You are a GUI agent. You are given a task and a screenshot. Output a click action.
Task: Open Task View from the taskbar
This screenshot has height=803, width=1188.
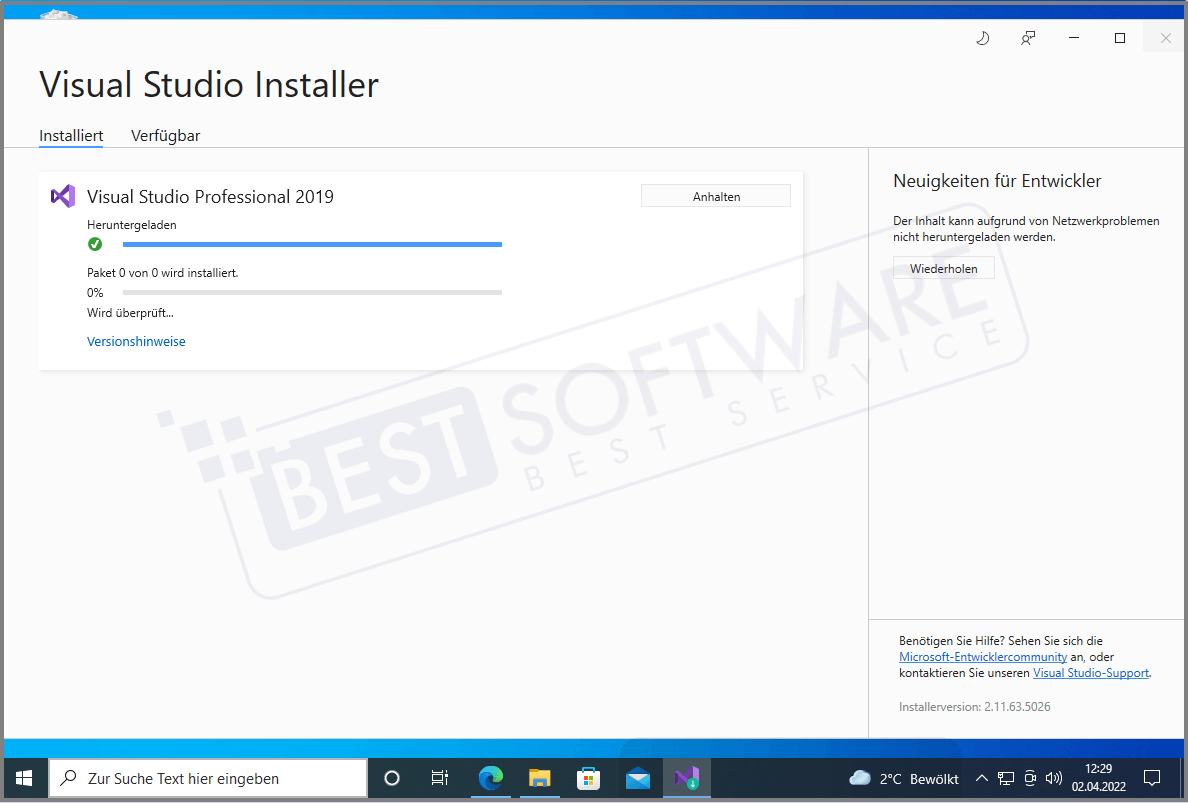pyautogui.click(x=439, y=777)
